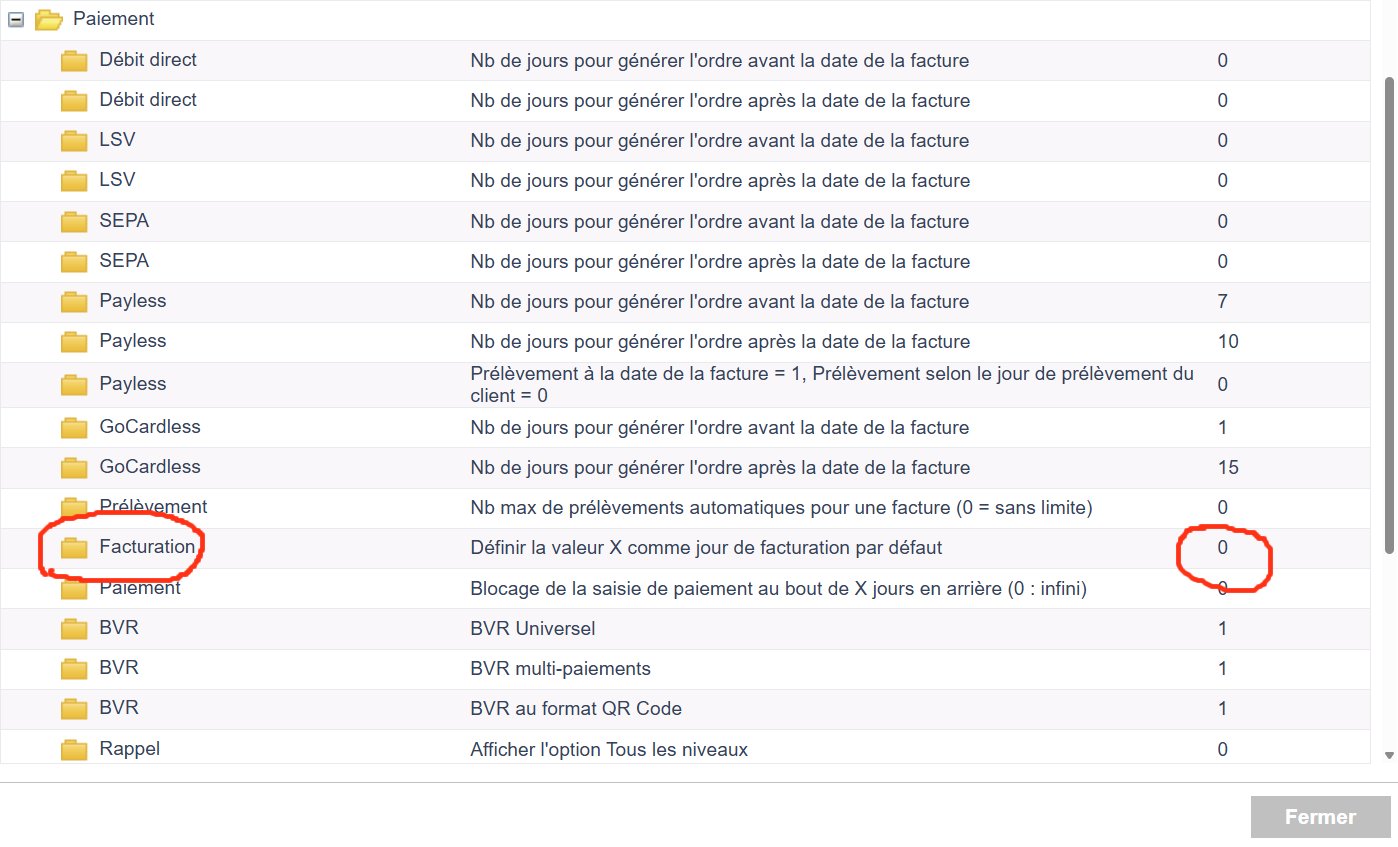Click the SEPA folder icon on the 'avant la date' row
The height and width of the screenshot is (847, 1398).
pos(74,221)
